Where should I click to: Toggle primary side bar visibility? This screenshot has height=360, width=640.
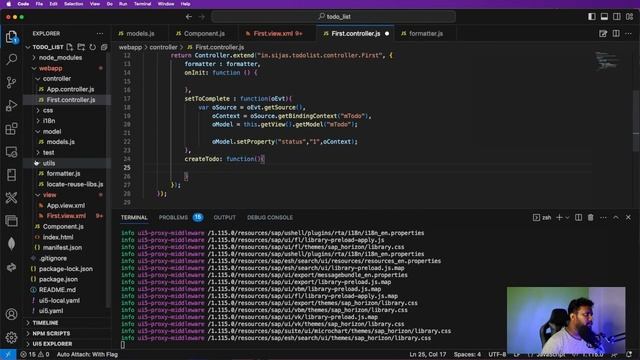tap(591, 17)
